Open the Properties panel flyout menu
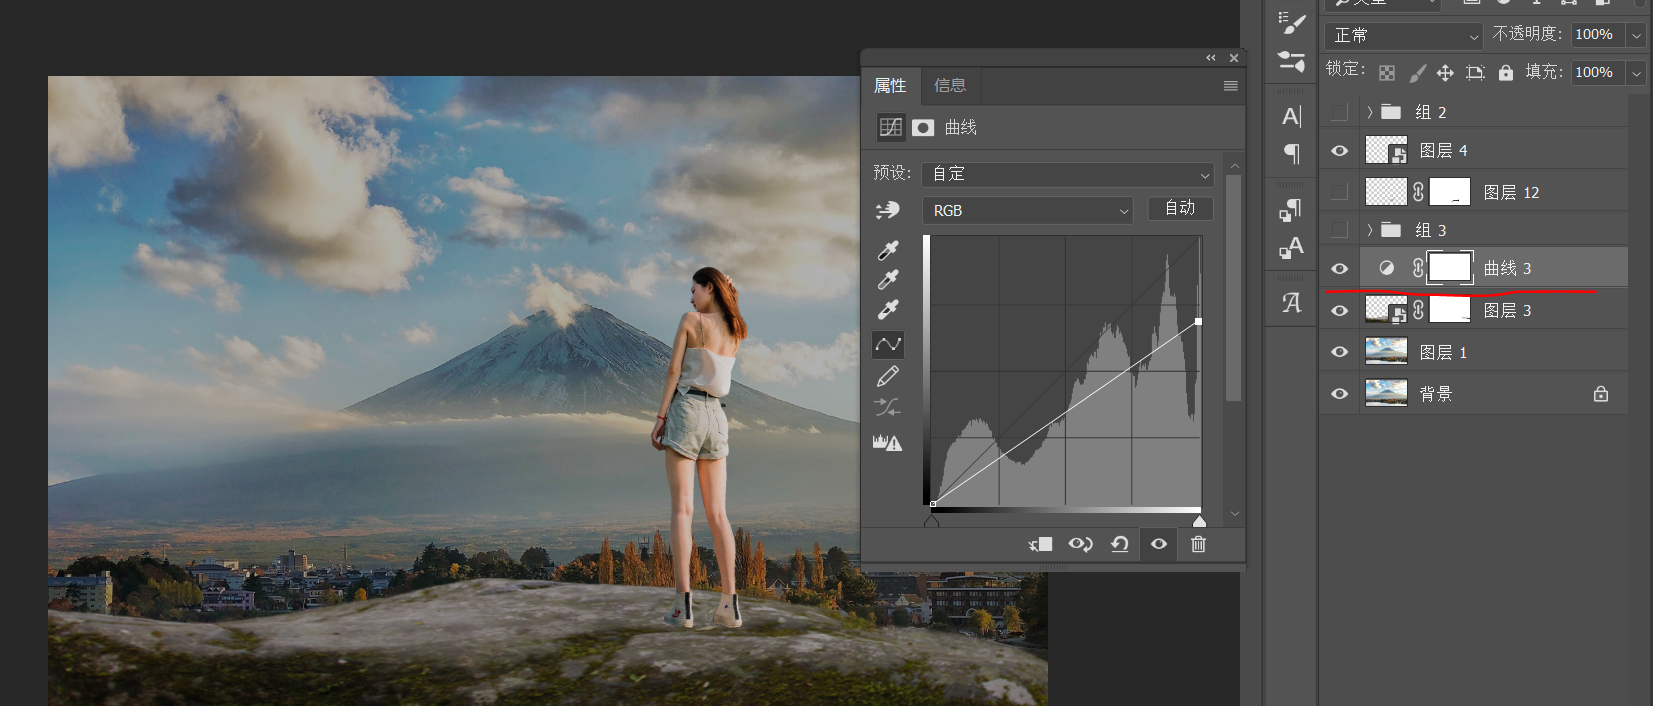Screen dimensions: 1653x706 coord(1230,86)
